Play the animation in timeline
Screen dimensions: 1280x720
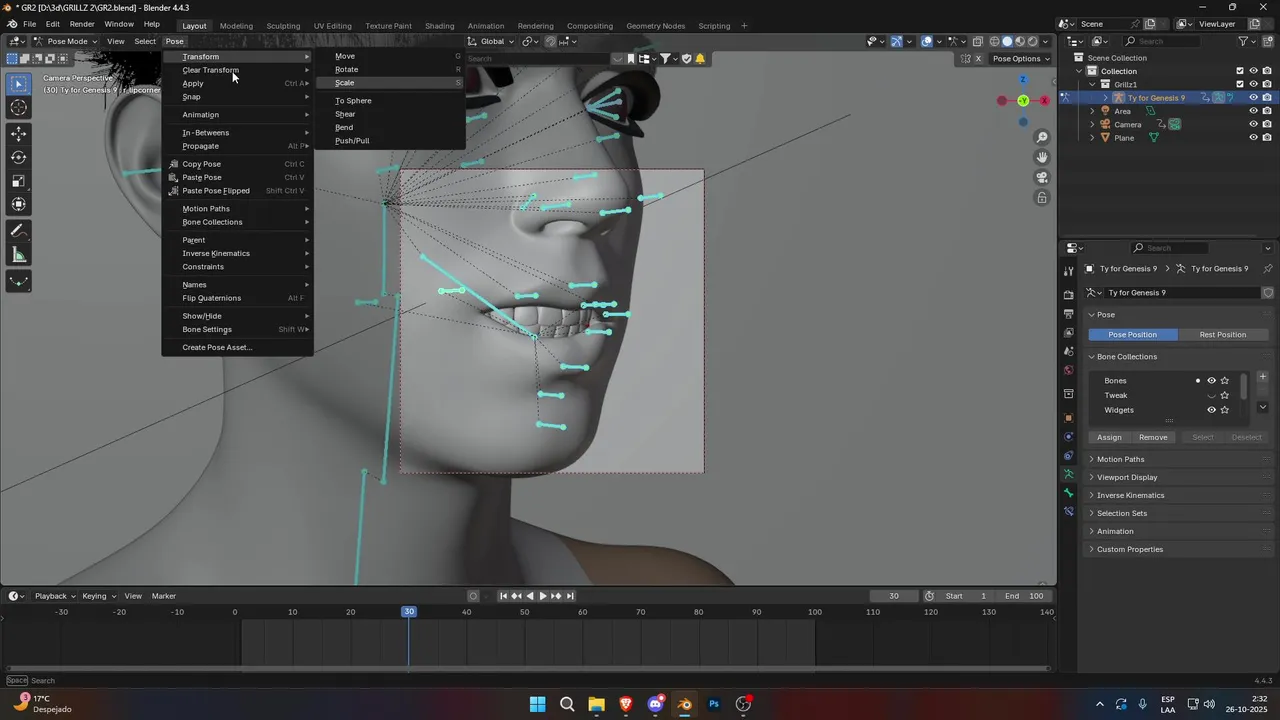pos(543,596)
